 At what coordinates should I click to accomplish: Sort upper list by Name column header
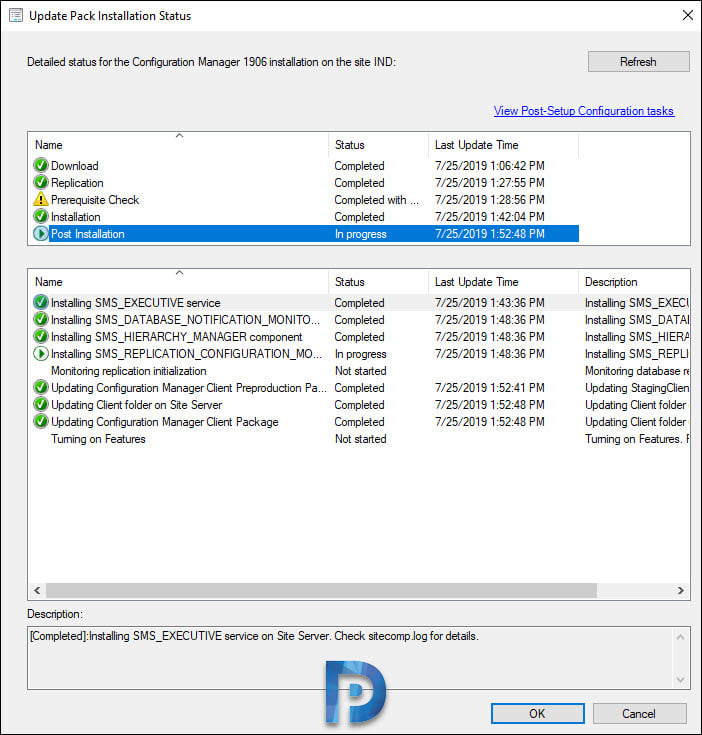coord(179,145)
